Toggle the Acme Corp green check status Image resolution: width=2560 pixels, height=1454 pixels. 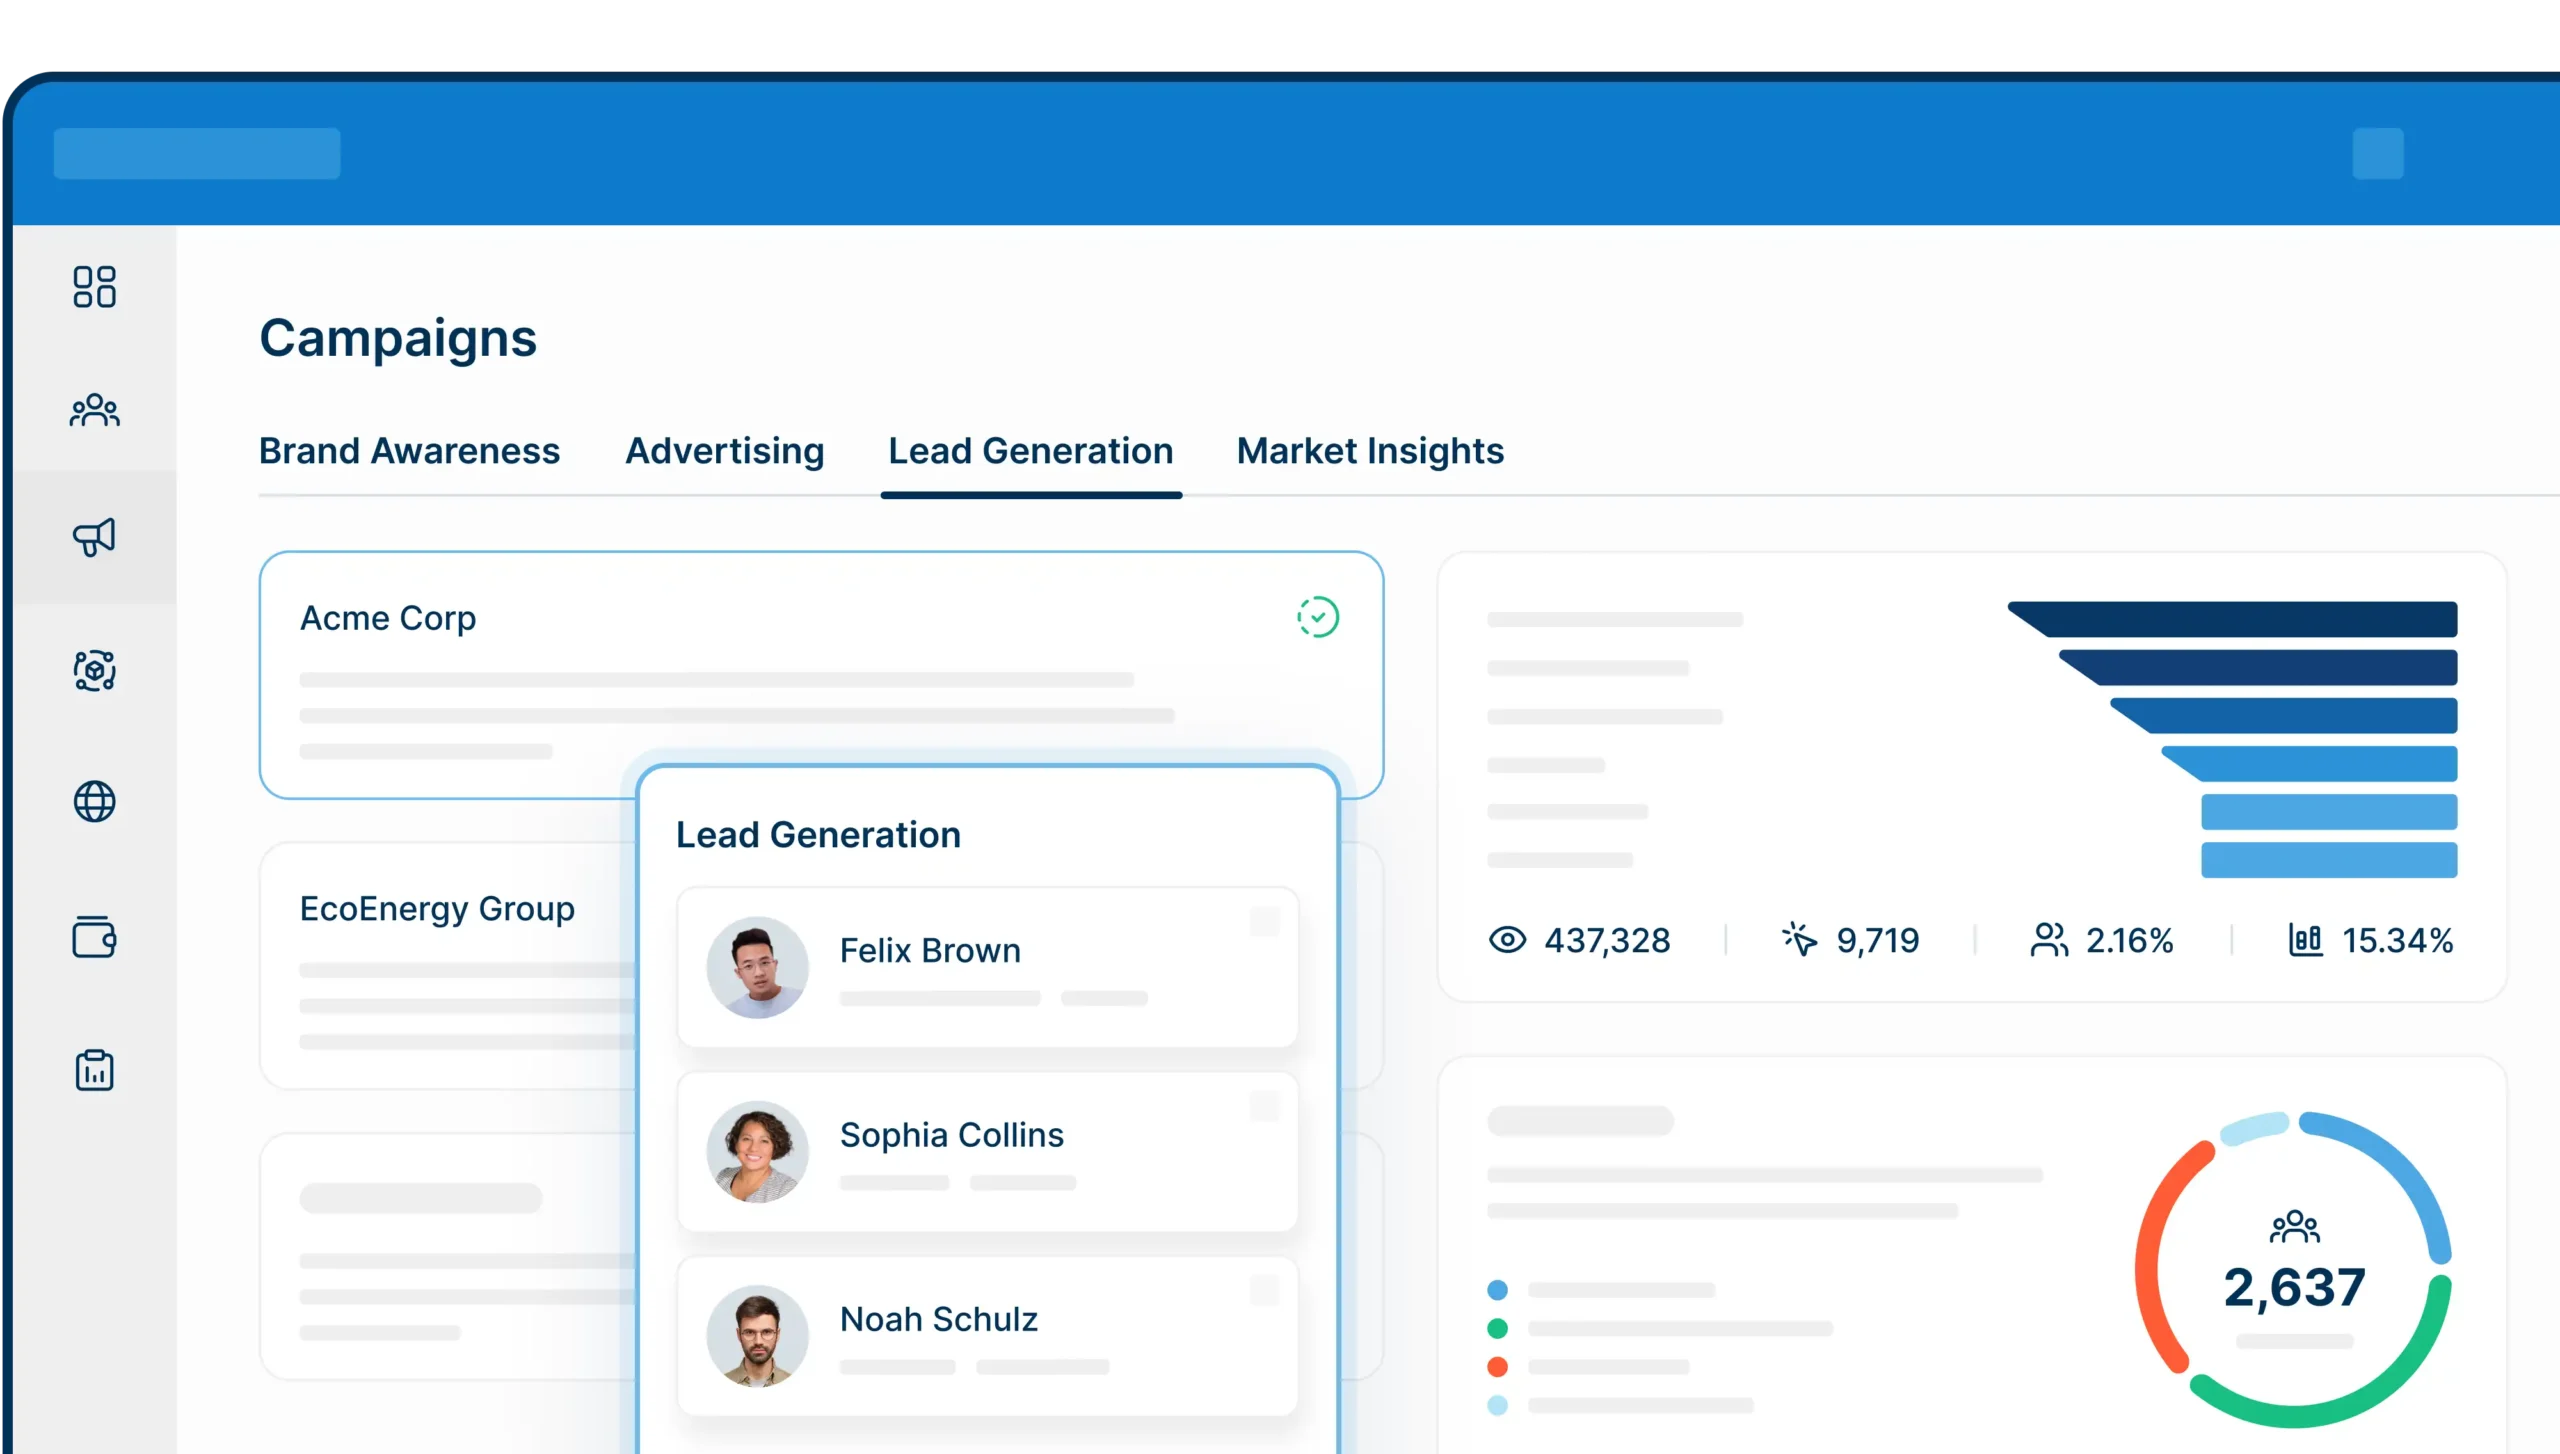(1317, 617)
